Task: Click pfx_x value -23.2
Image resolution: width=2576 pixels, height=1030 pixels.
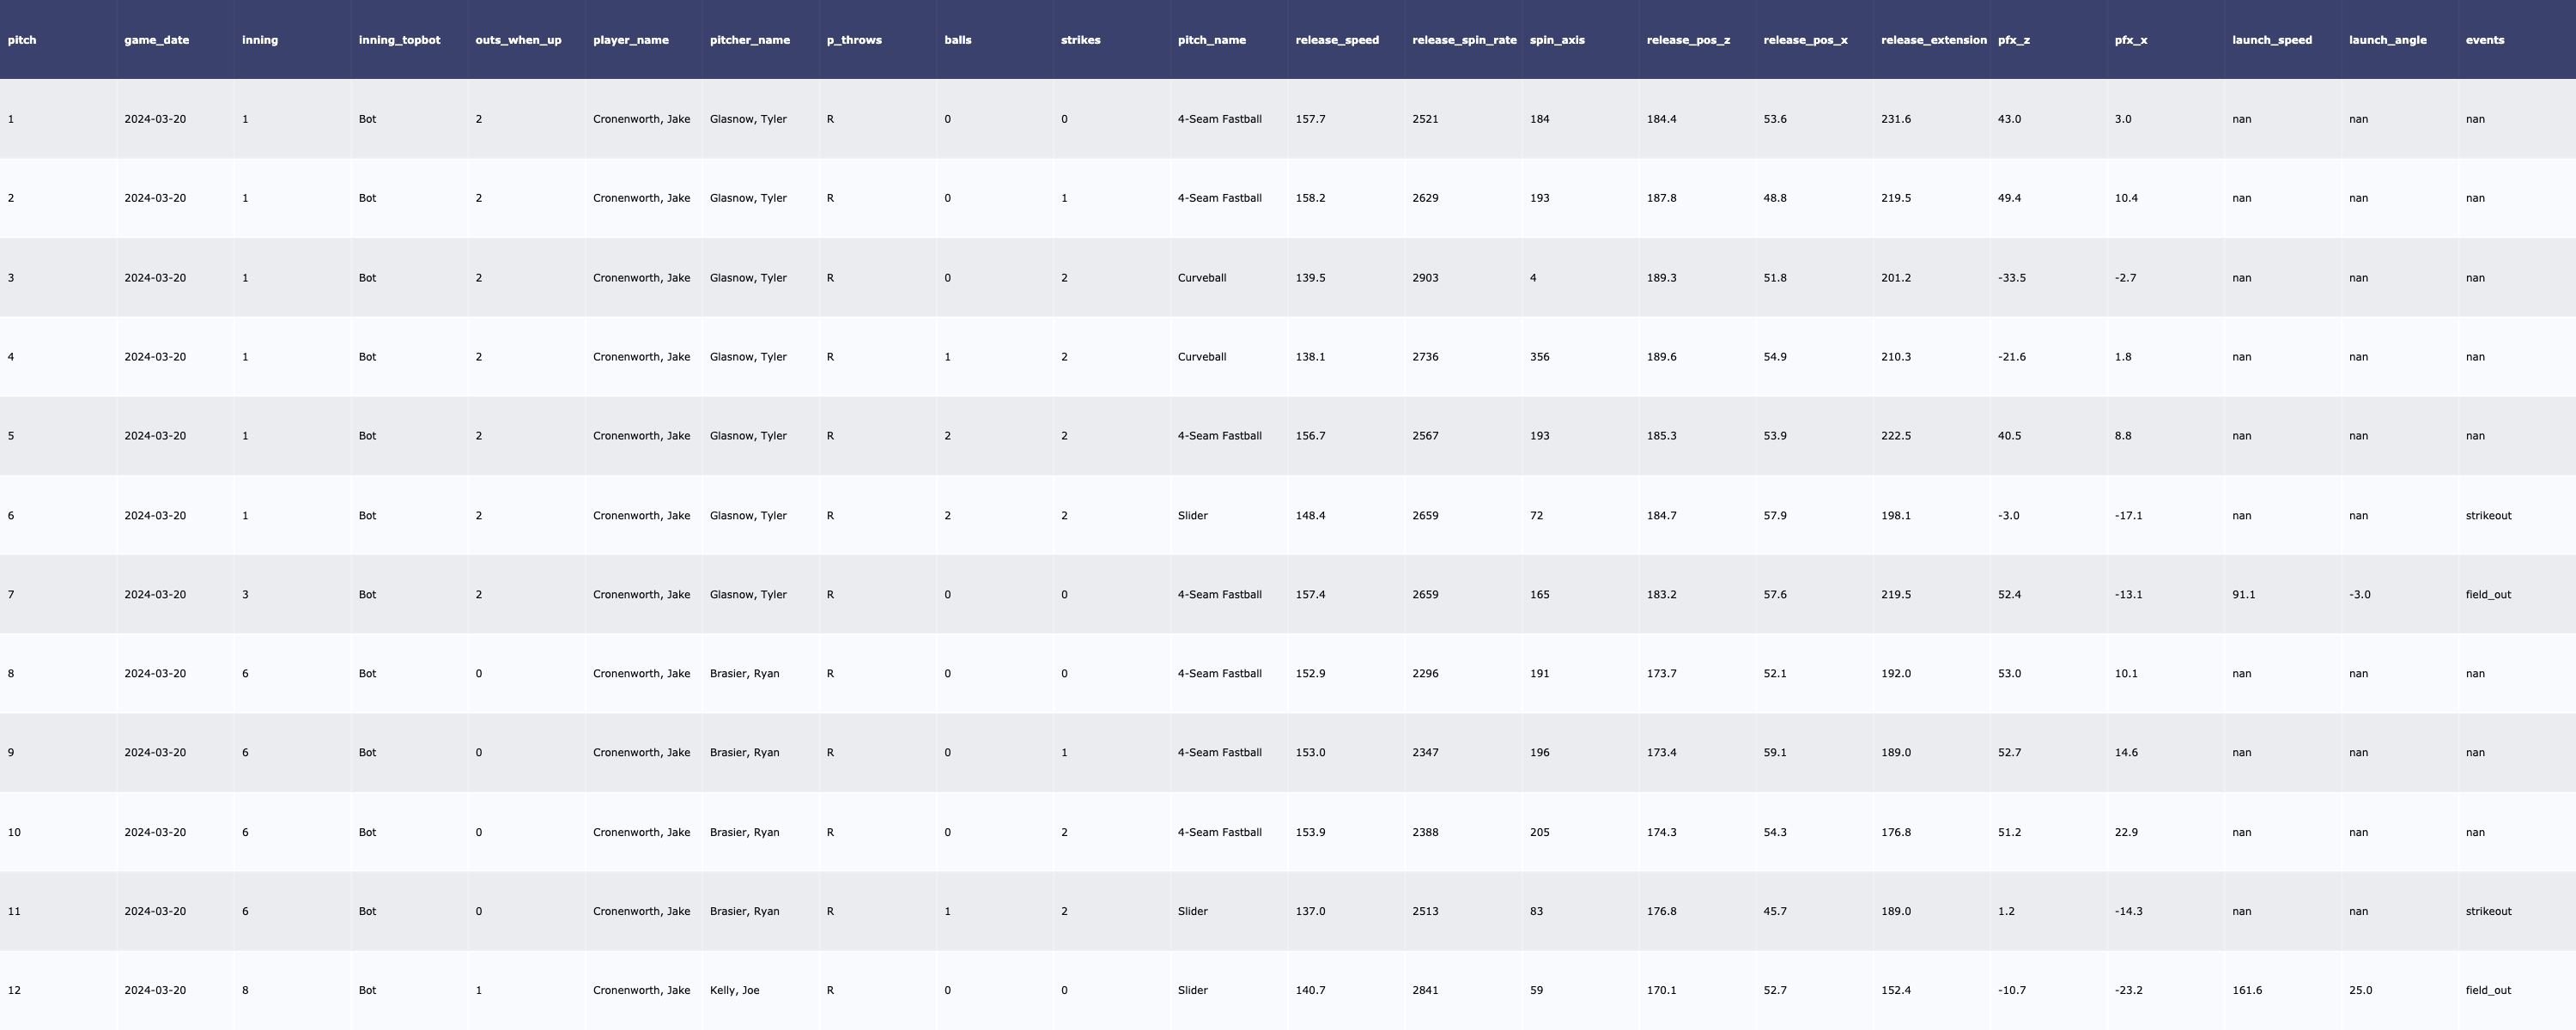Action: click(2128, 990)
